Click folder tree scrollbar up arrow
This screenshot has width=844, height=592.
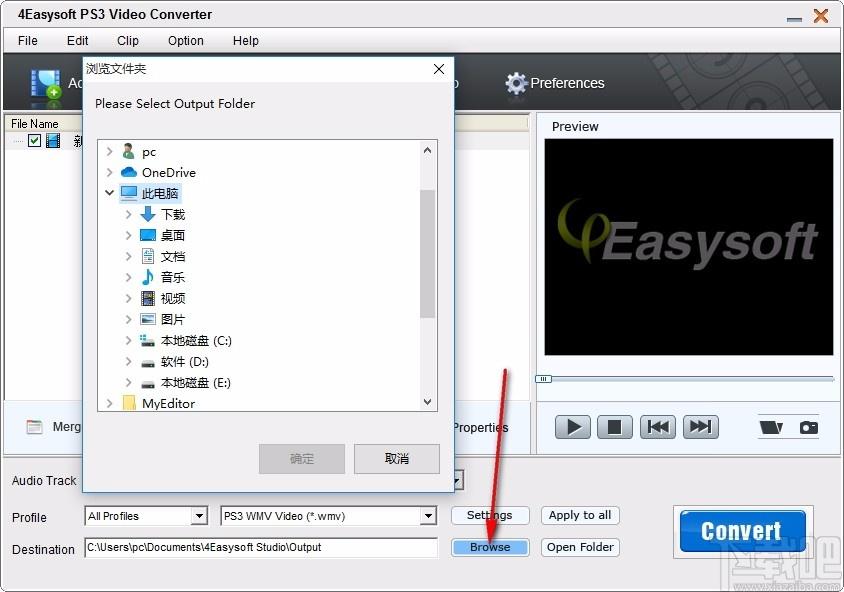click(427, 151)
